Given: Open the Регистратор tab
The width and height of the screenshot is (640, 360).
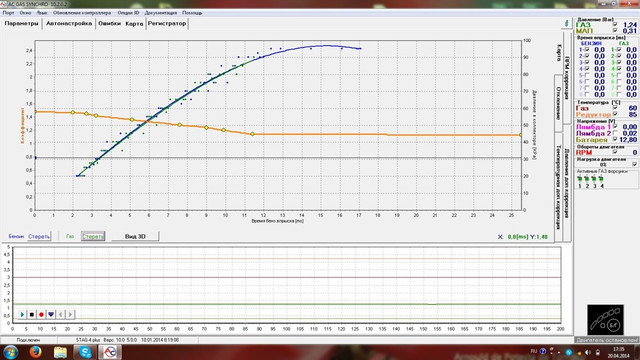Looking at the screenshot, I should 167,24.
